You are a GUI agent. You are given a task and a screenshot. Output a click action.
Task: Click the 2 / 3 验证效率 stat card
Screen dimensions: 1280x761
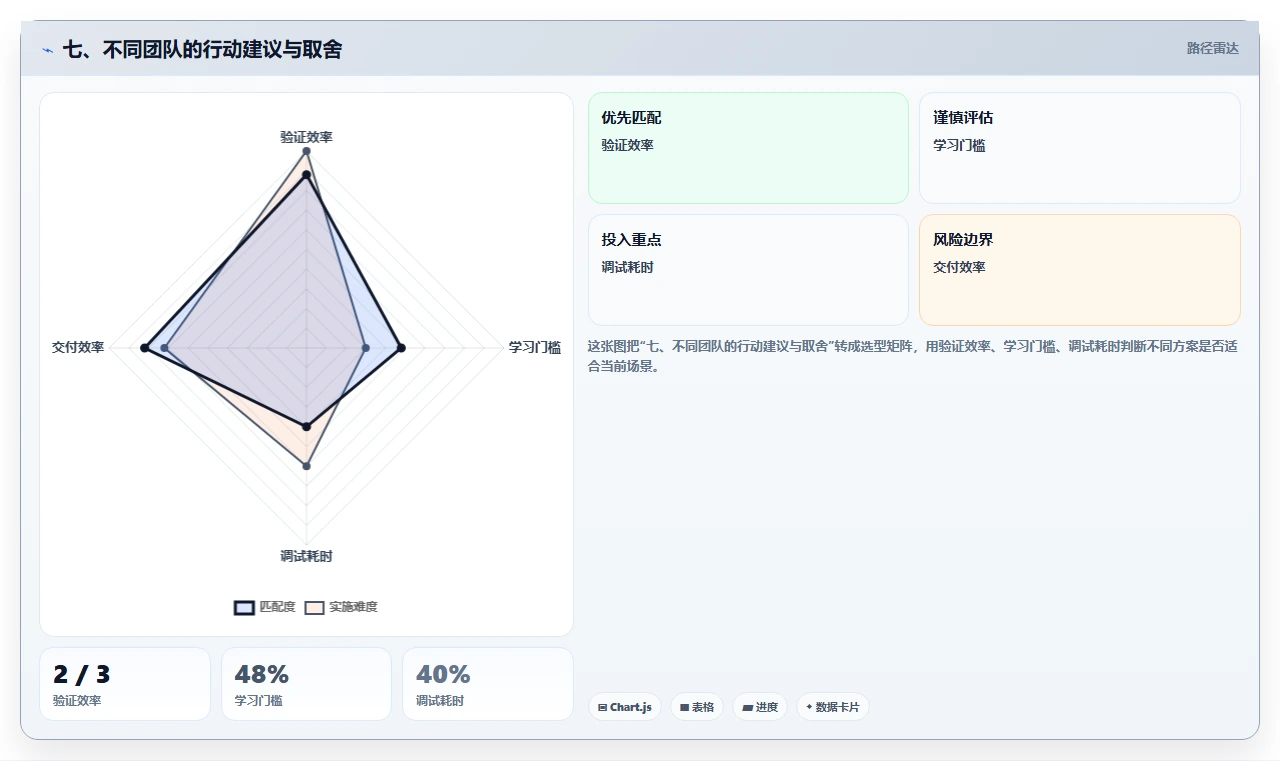(x=125, y=684)
